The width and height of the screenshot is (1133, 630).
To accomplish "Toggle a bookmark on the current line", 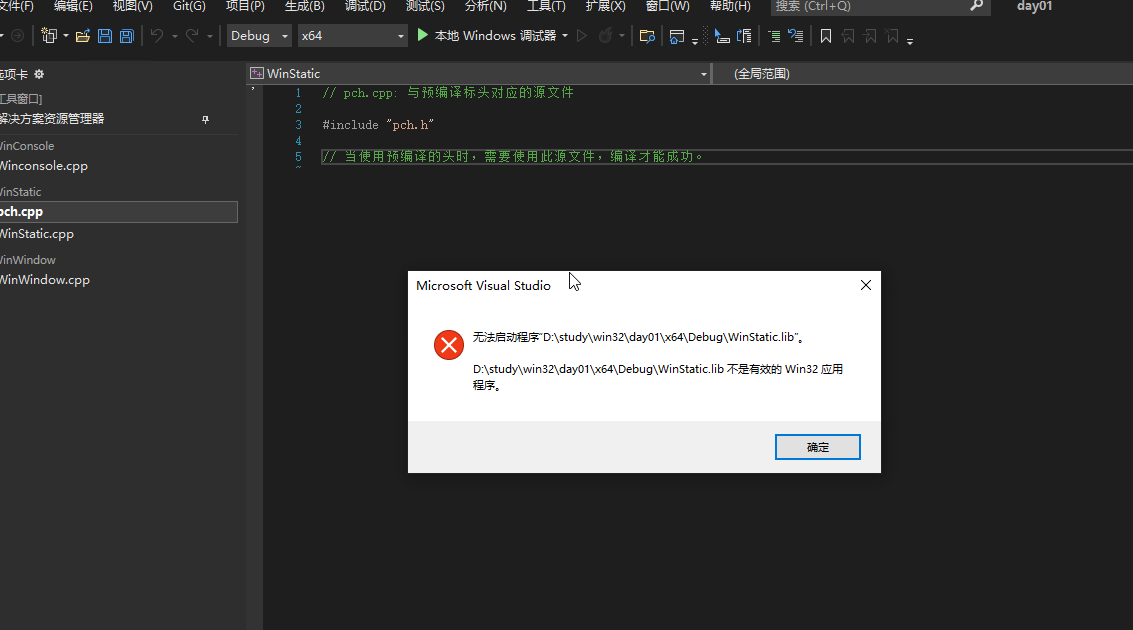I will tap(826, 36).
